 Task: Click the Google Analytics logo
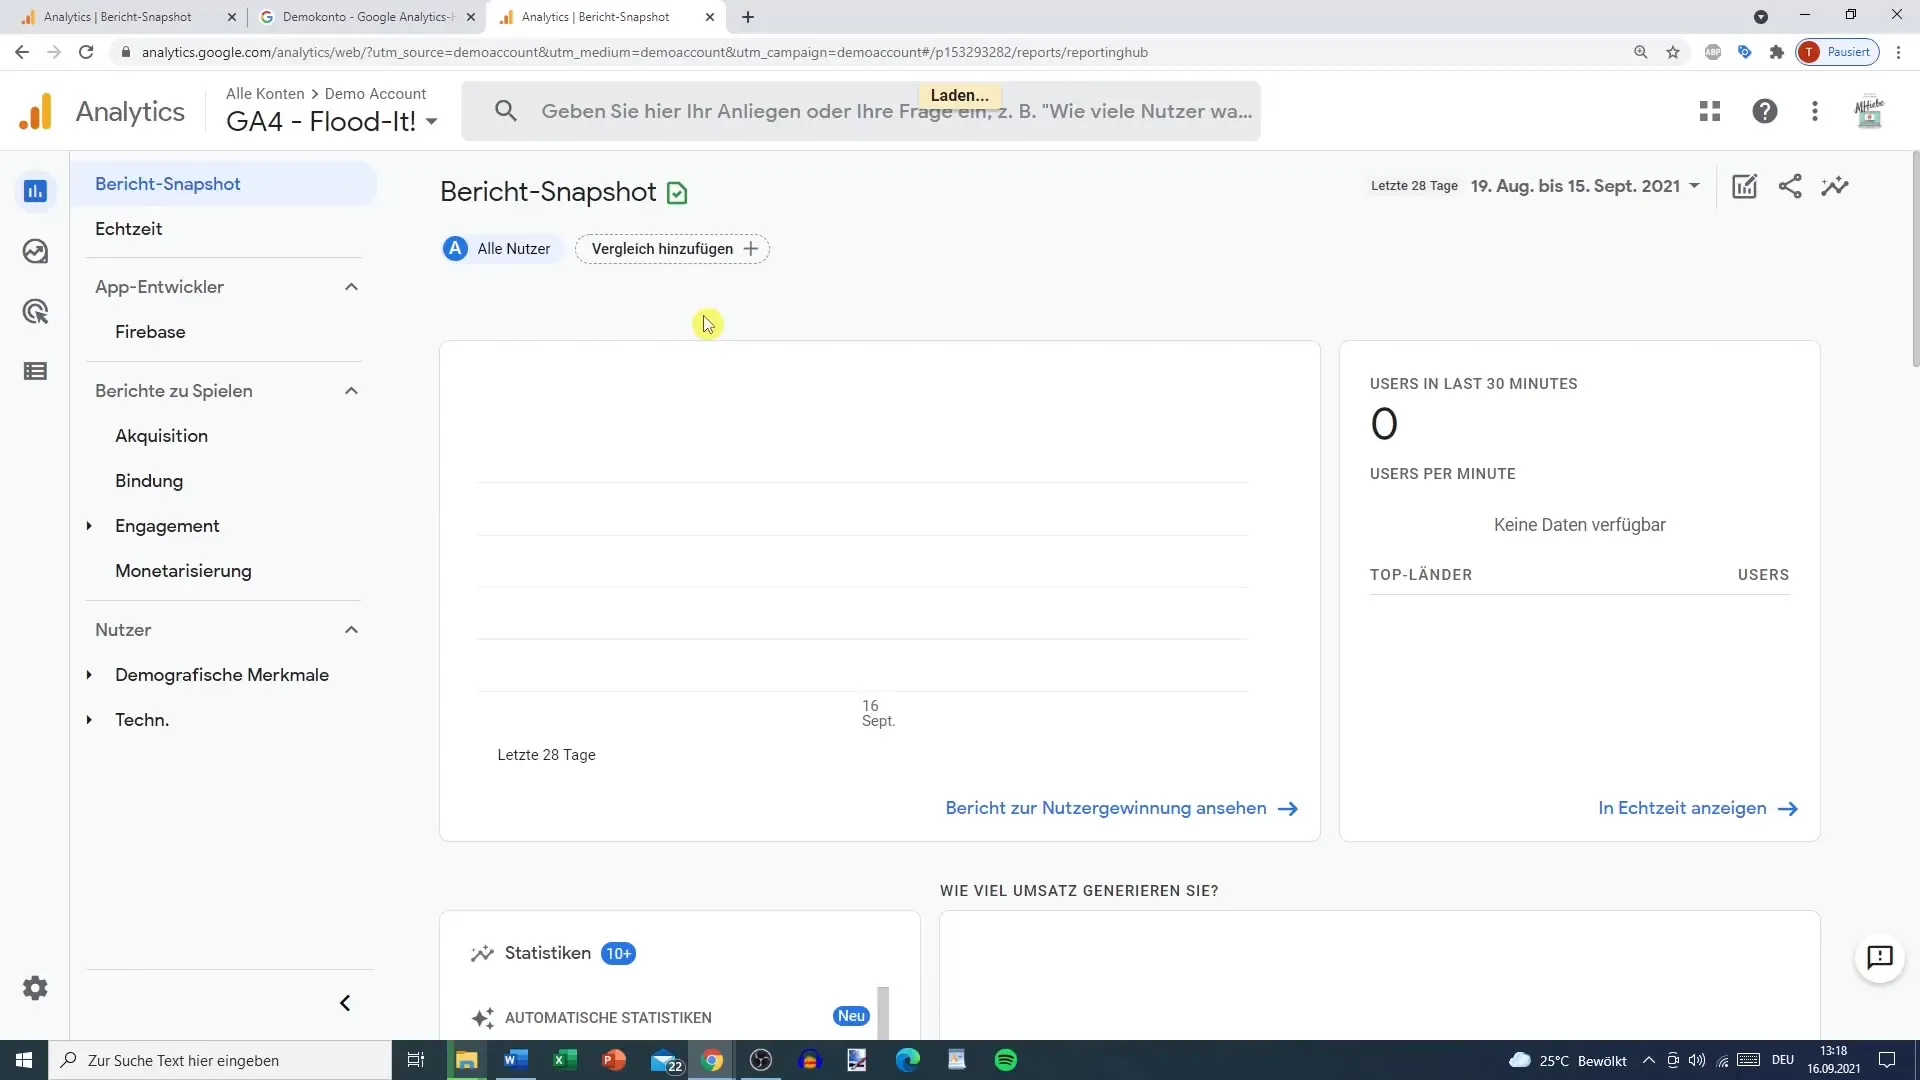pyautogui.click(x=36, y=111)
